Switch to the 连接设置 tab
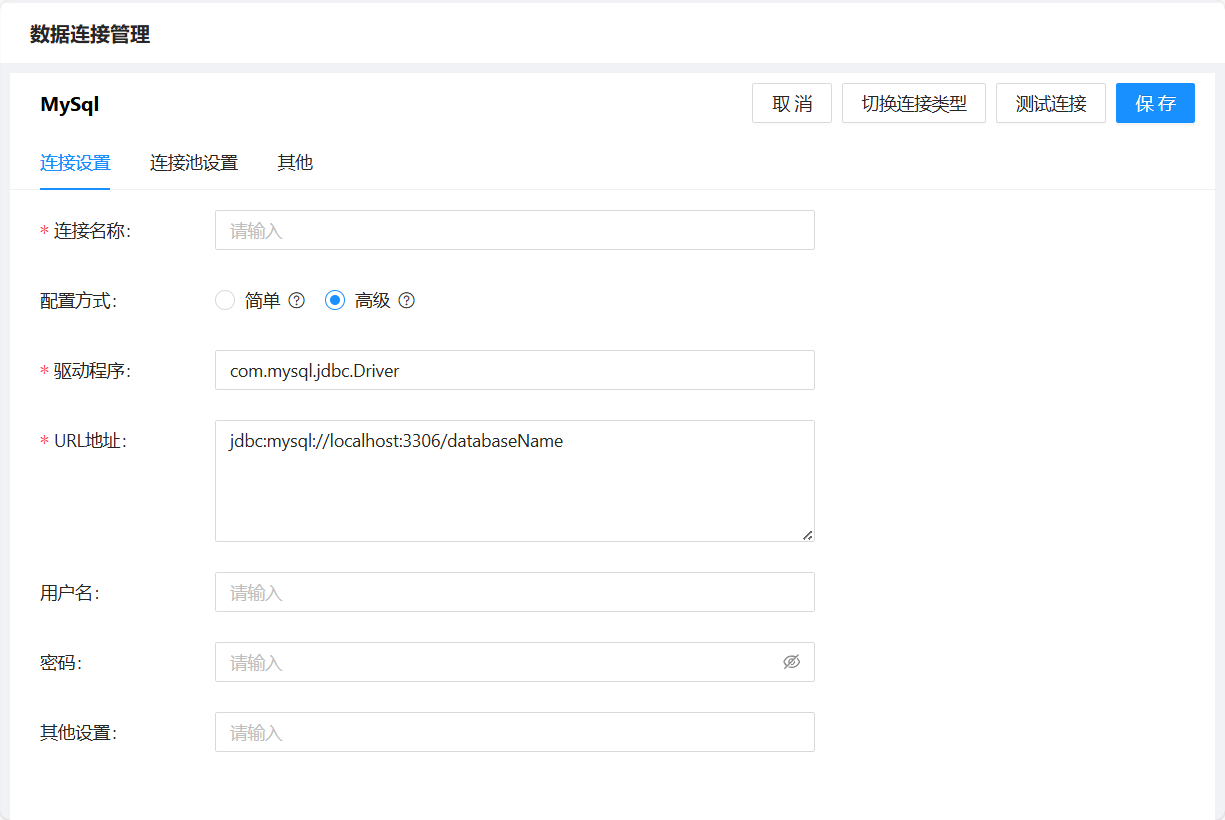The width and height of the screenshot is (1225, 820). (x=75, y=163)
